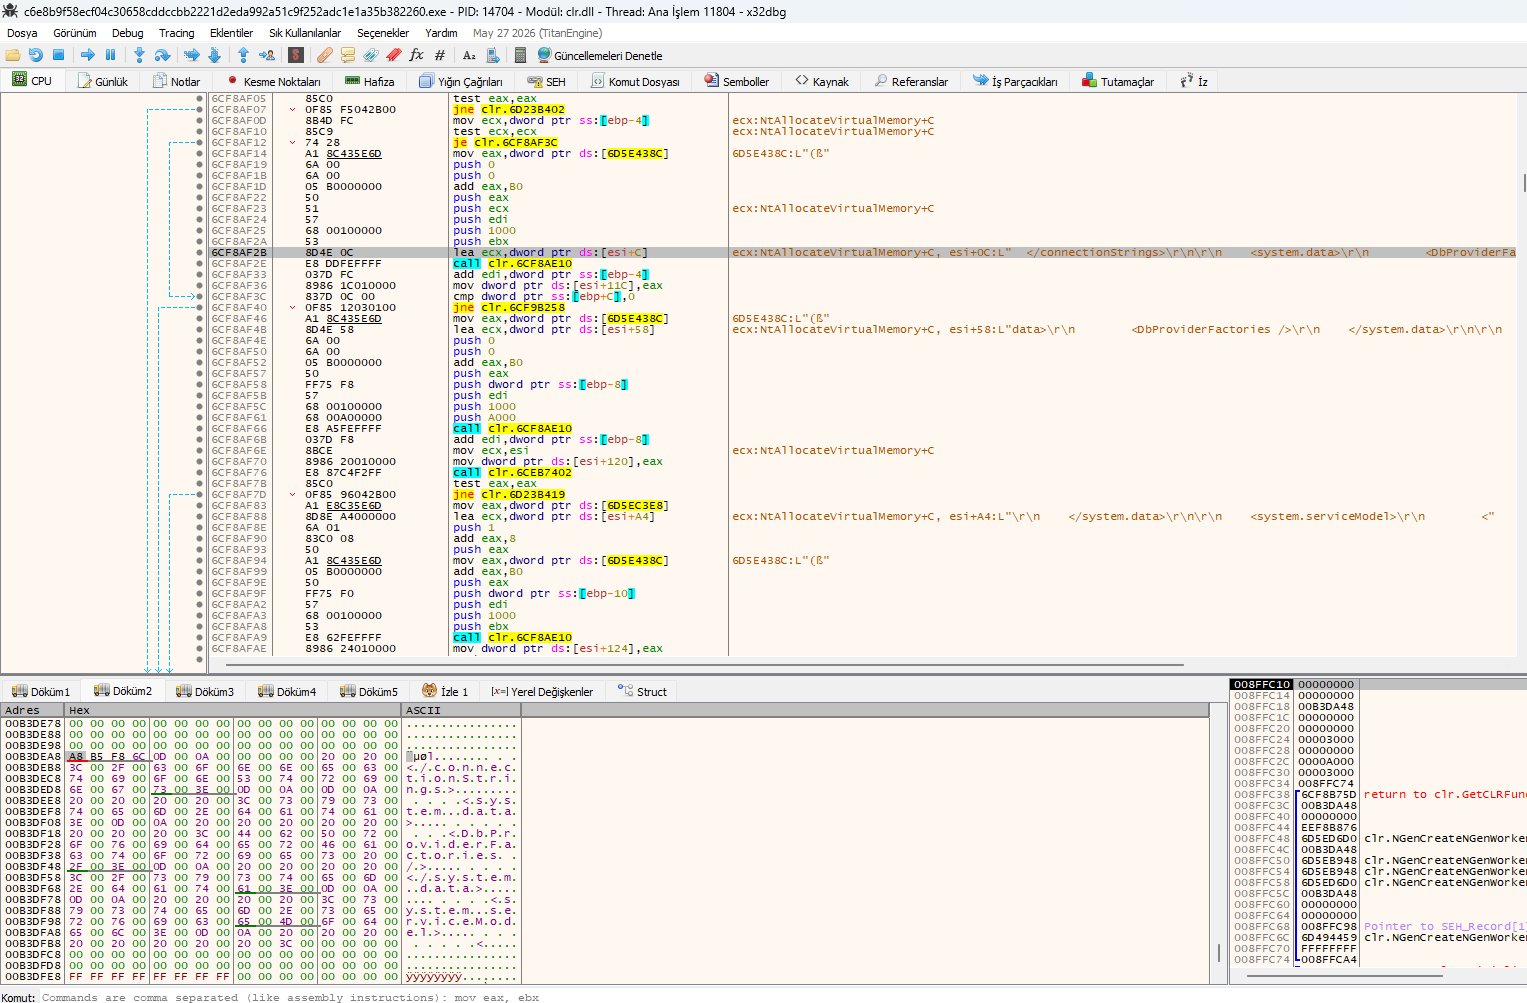Viewport: 1527px width, 1003px height.
Task: Open the Patches bandage icon
Action: coord(325,55)
